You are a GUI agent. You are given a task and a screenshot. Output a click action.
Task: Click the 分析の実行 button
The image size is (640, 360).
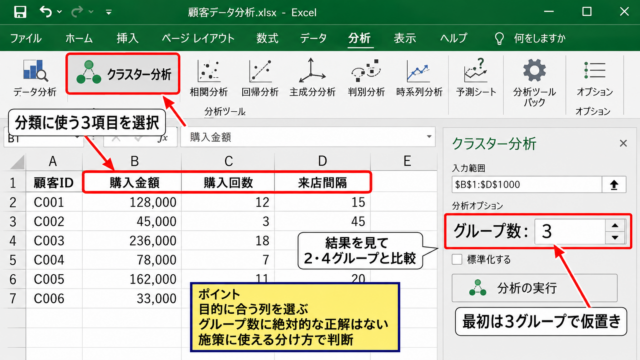[534, 288]
